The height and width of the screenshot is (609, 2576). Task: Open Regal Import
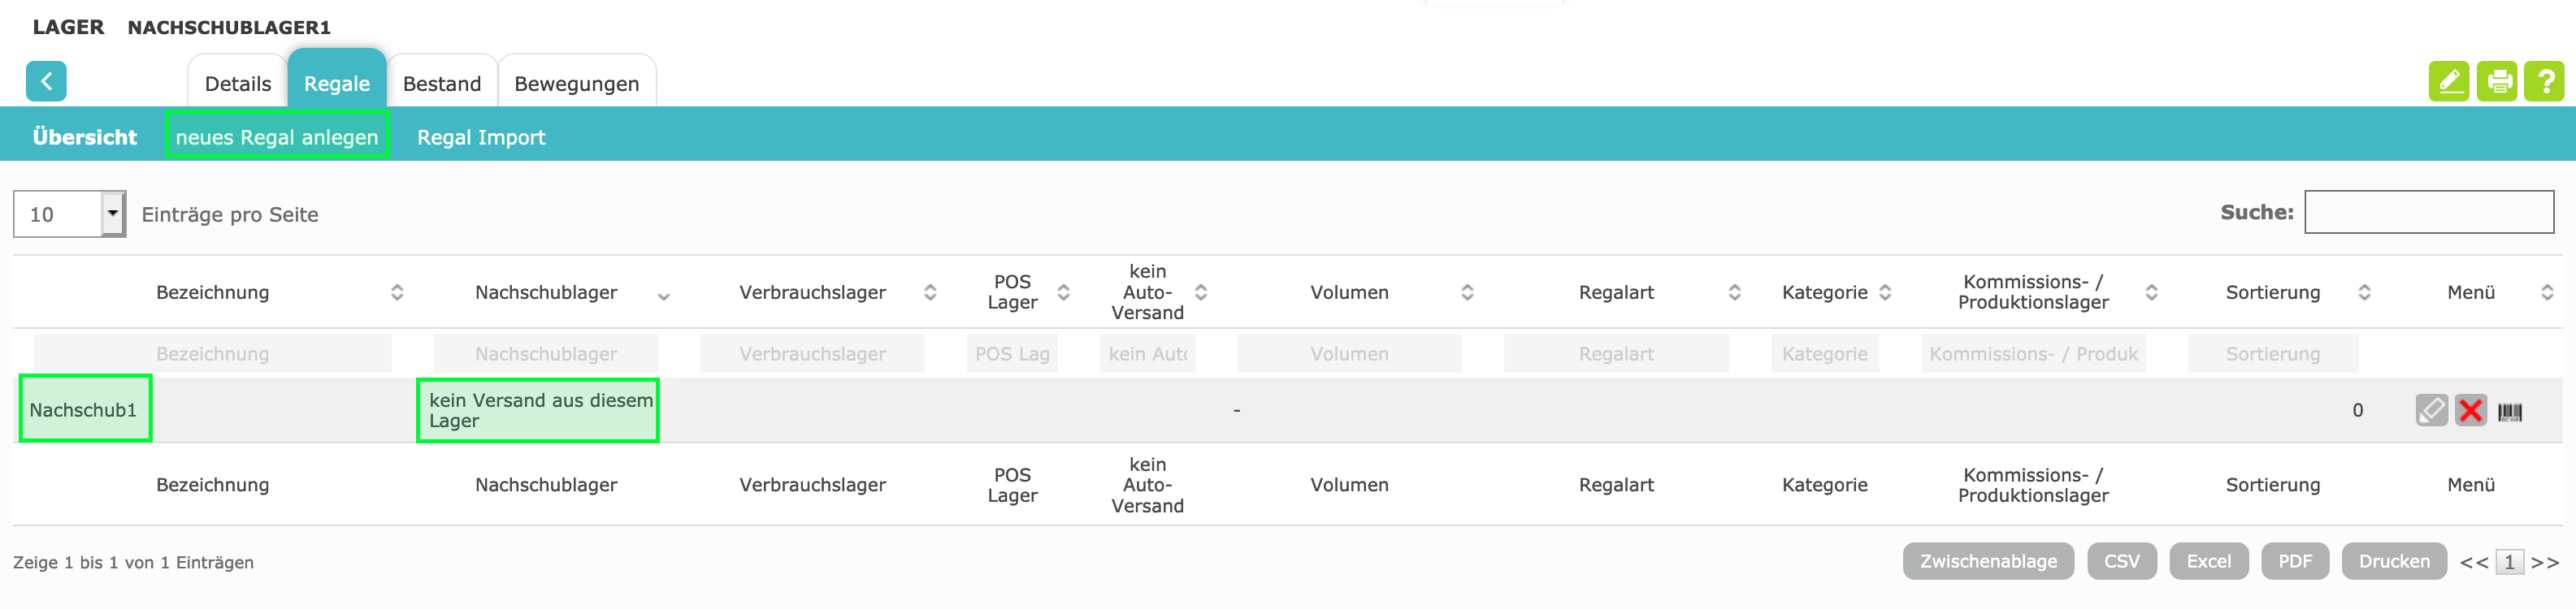click(x=481, y=137)
